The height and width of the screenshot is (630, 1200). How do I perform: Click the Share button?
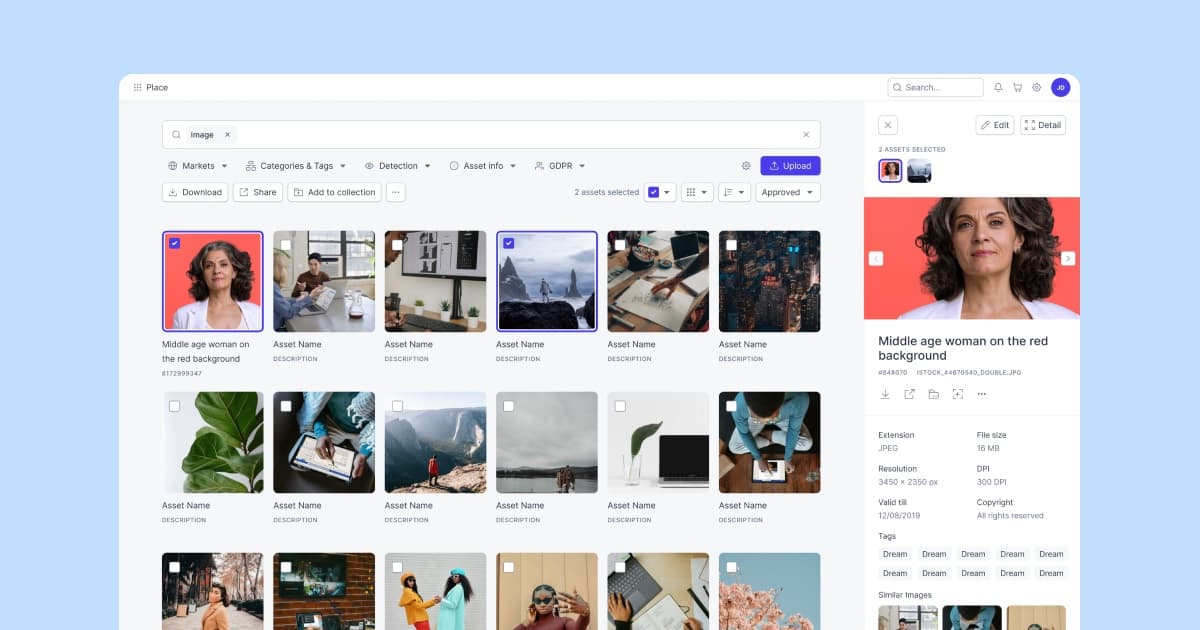click(x=258, y=192)
